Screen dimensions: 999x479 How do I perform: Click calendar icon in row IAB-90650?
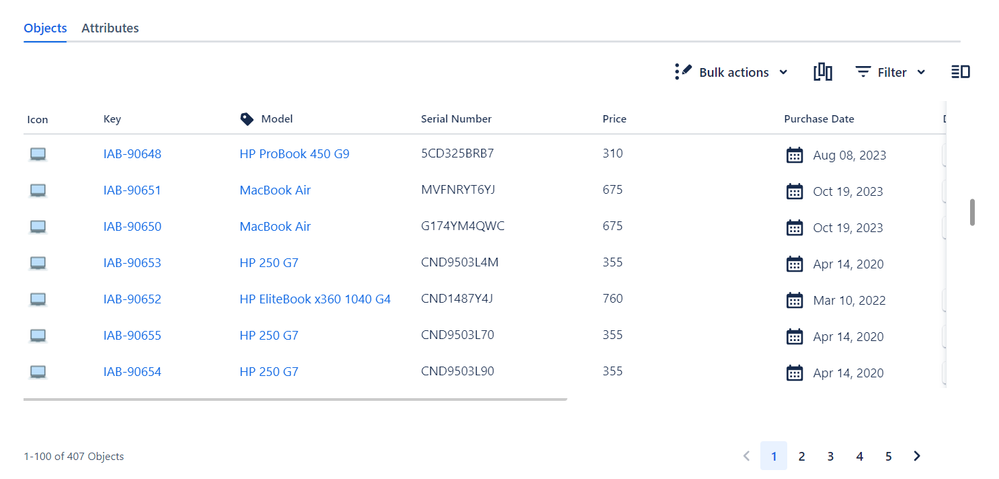point(794,227)
